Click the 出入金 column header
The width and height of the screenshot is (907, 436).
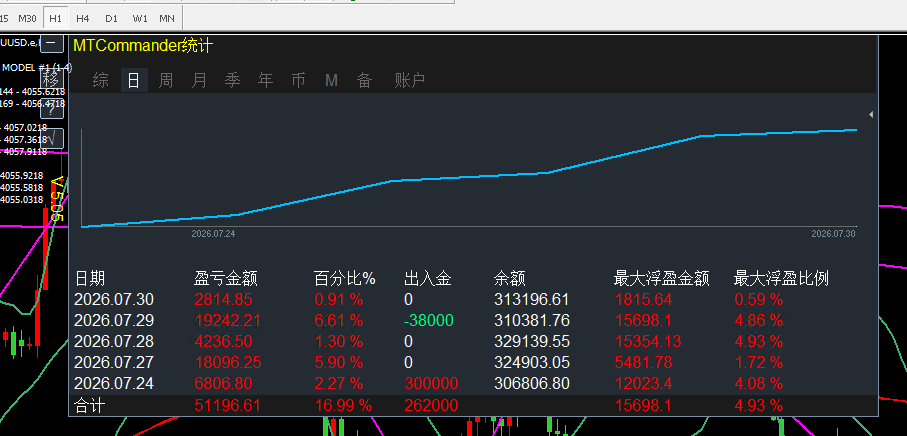click(427, 279)
